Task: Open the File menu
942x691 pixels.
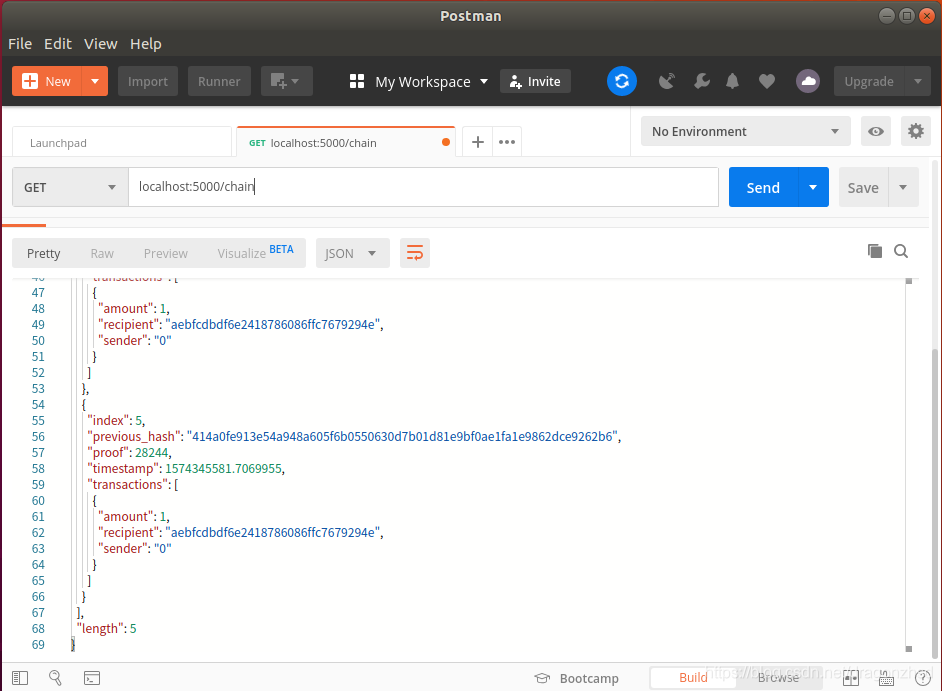Action: 20,44
